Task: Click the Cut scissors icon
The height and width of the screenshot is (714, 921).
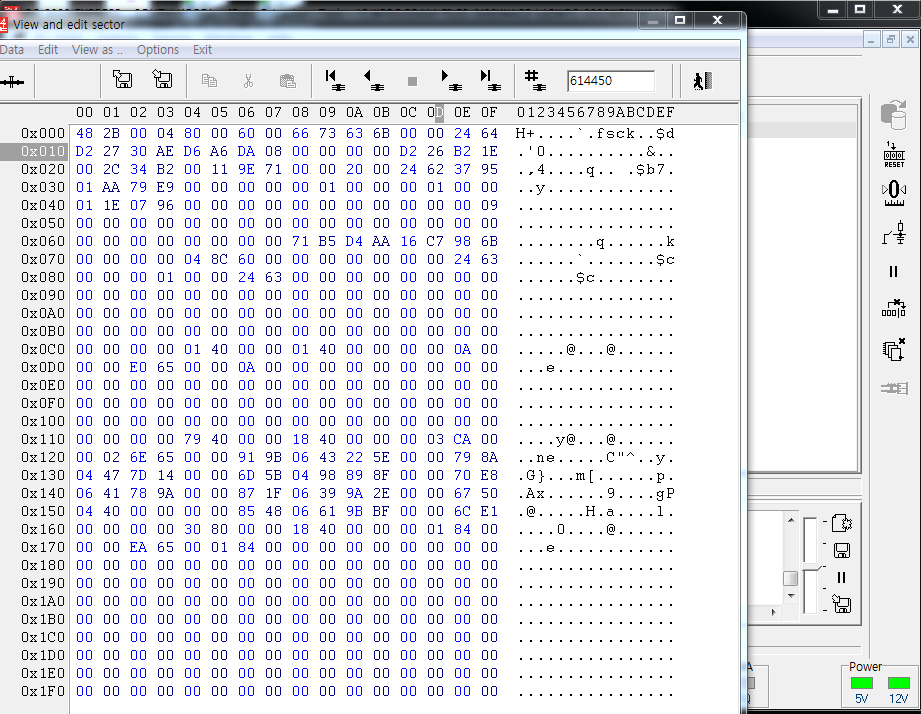Action: click(248, 80)
